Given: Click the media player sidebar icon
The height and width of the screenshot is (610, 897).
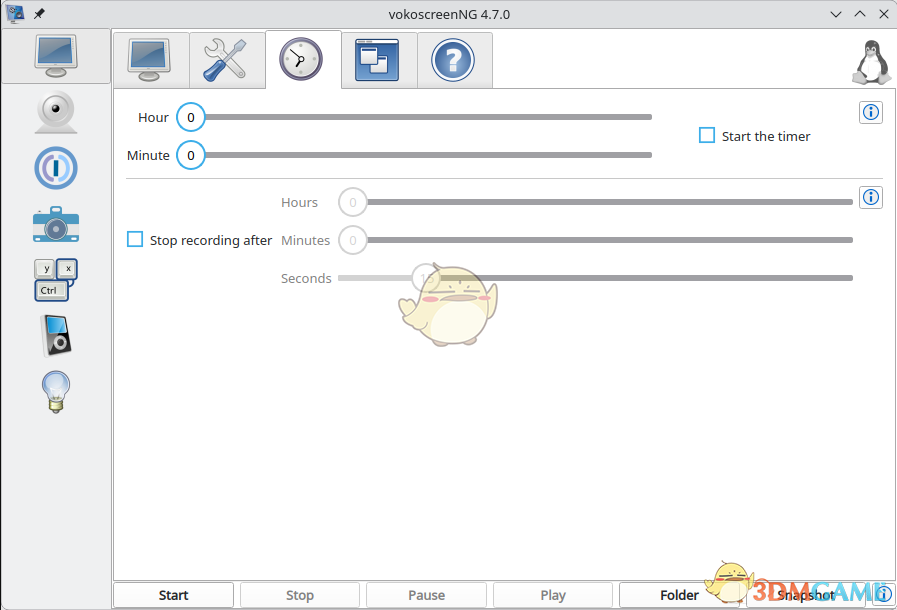Looking at the screenshot, I should click(x=56, y=334).
